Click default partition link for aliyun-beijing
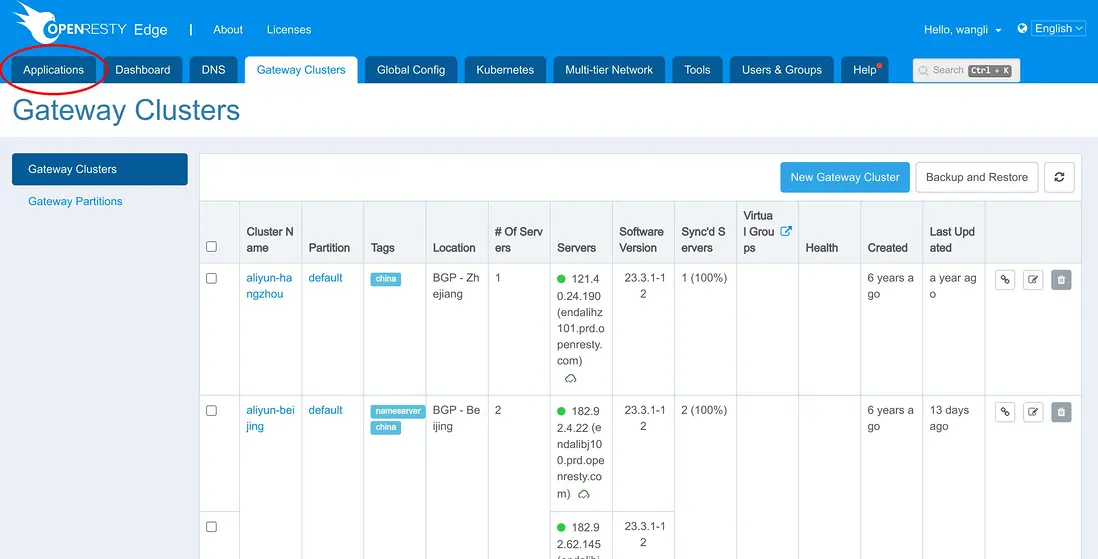 [326, 410]
